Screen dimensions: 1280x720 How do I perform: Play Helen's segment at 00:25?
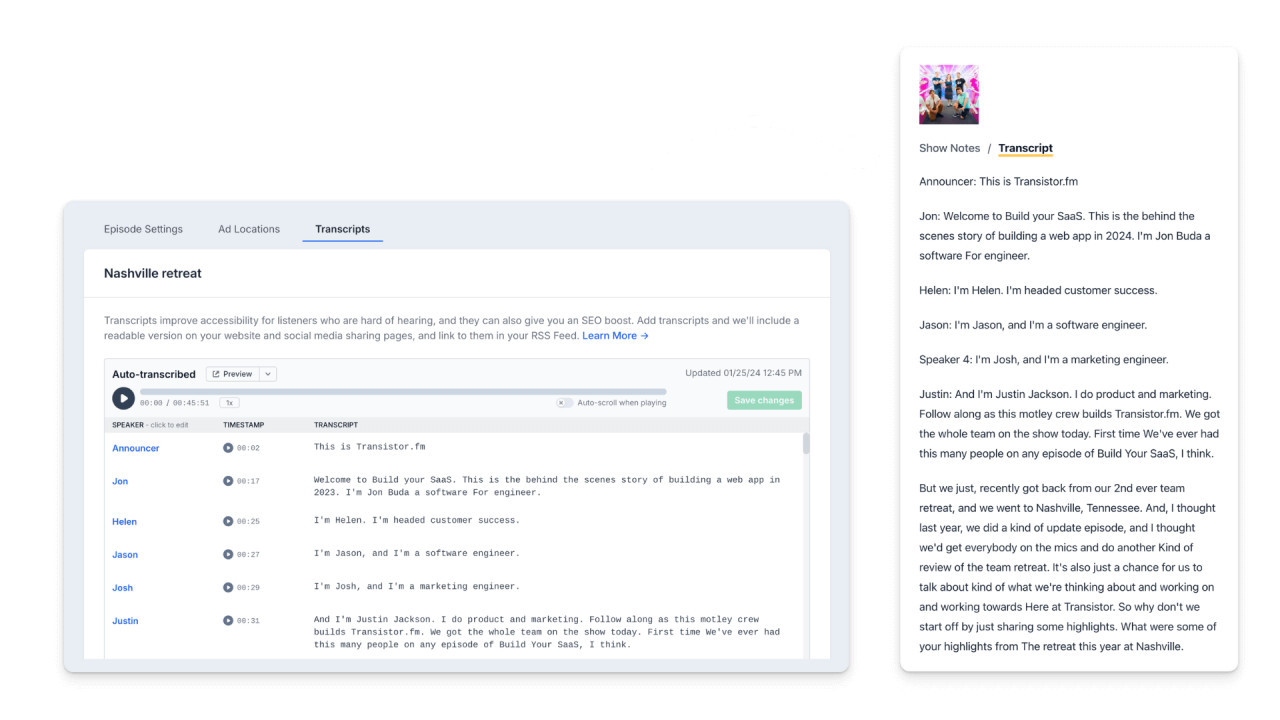(228, 521)
